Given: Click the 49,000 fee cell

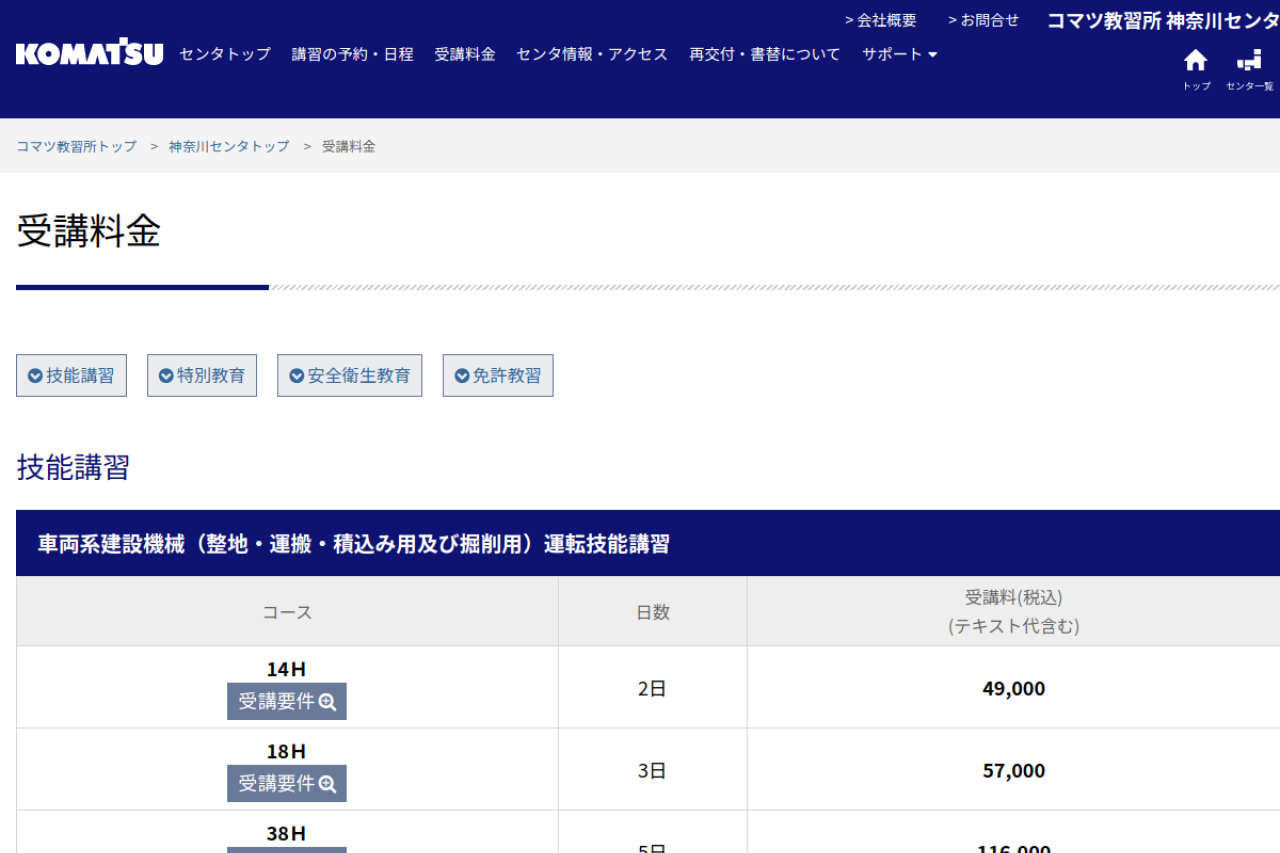Looking at the screenshot, I should 1014,688.
